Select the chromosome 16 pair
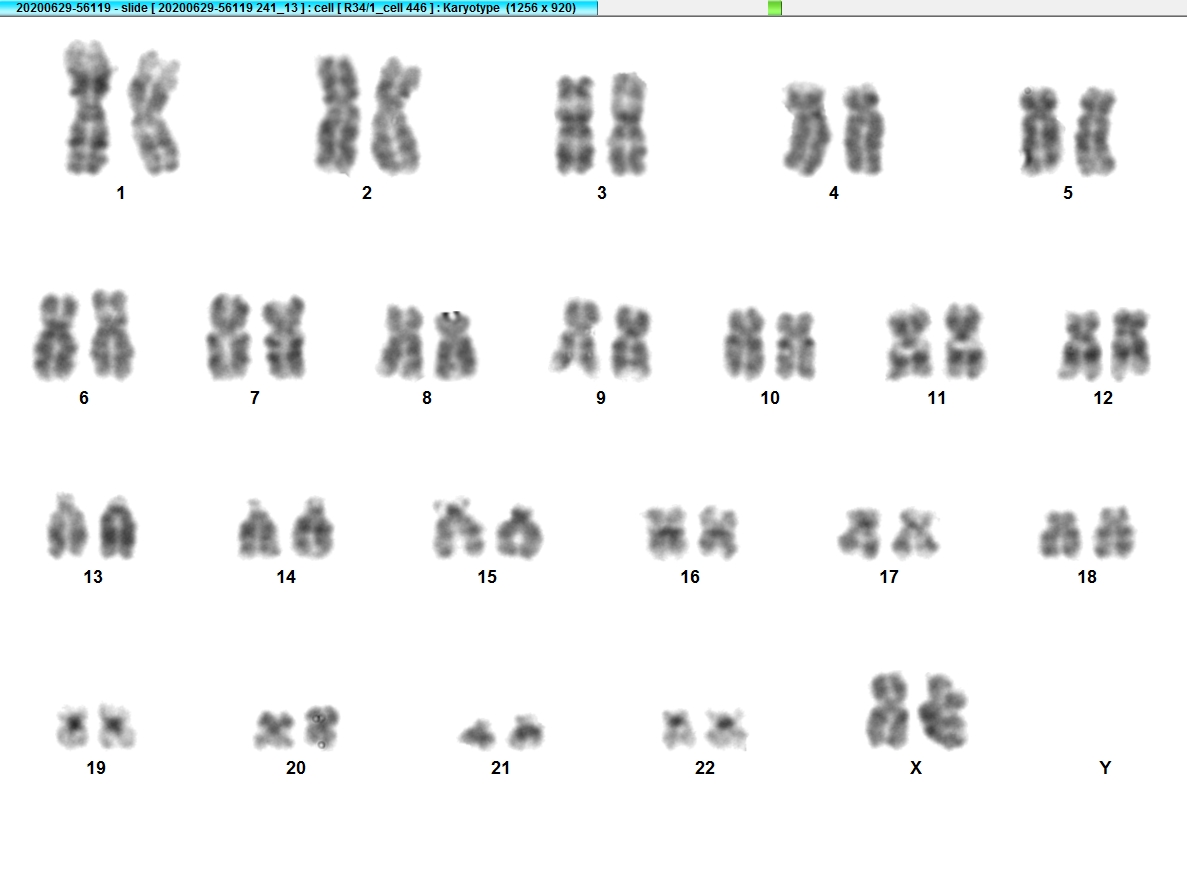 [690, 532]
